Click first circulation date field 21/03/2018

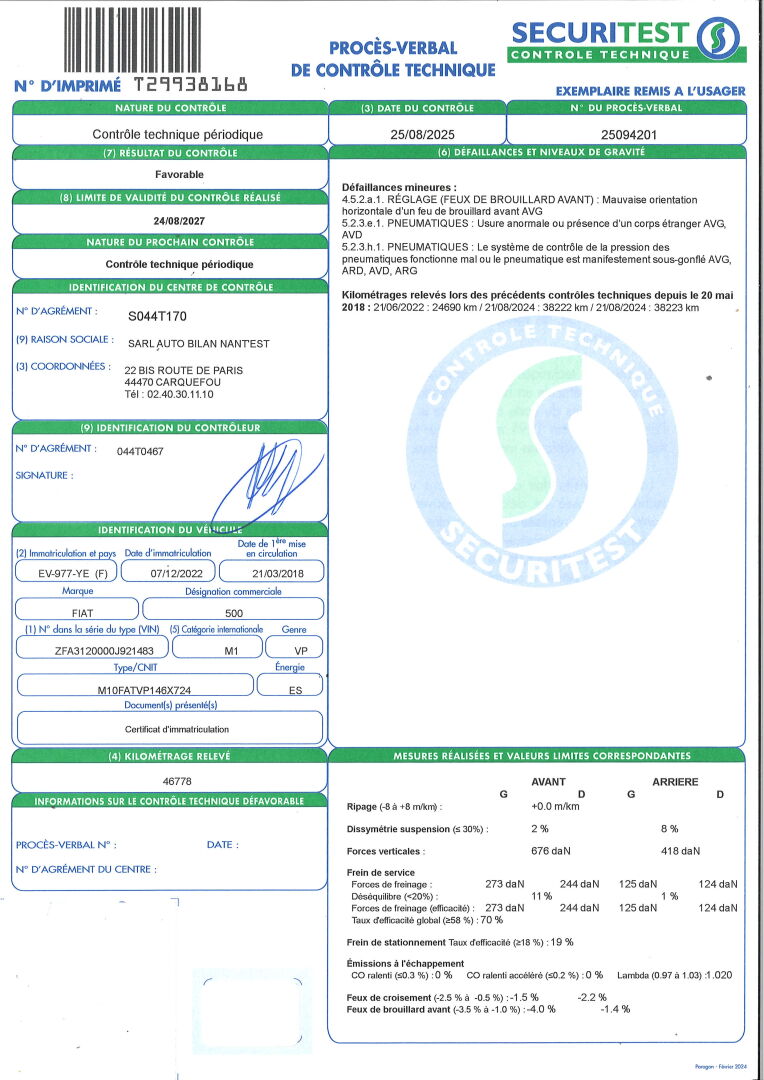pyautogui.click(x=271, y=572)
